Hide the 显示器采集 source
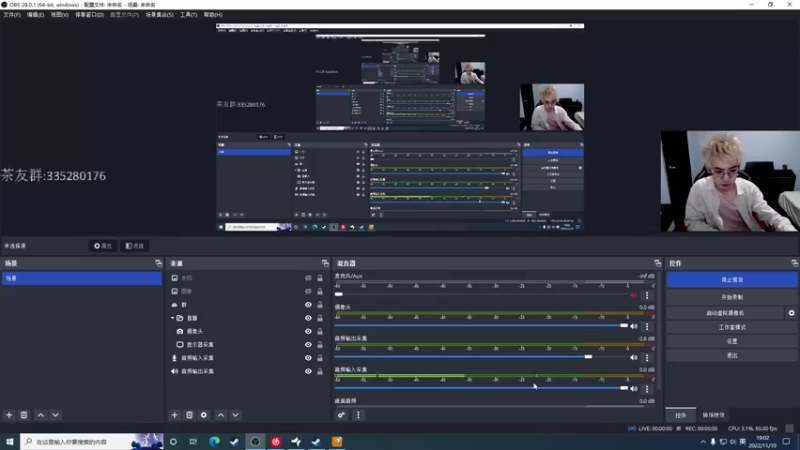The image size is (800, 450). point(308,345)
